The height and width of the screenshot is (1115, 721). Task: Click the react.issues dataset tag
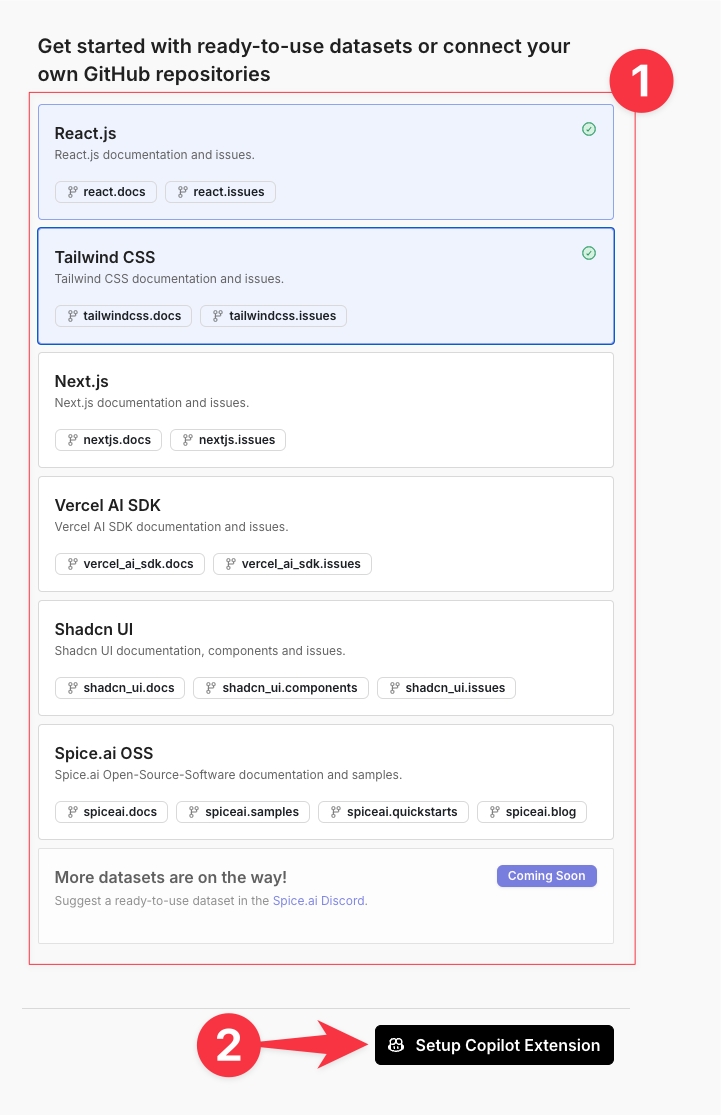(x=220, y=192)
